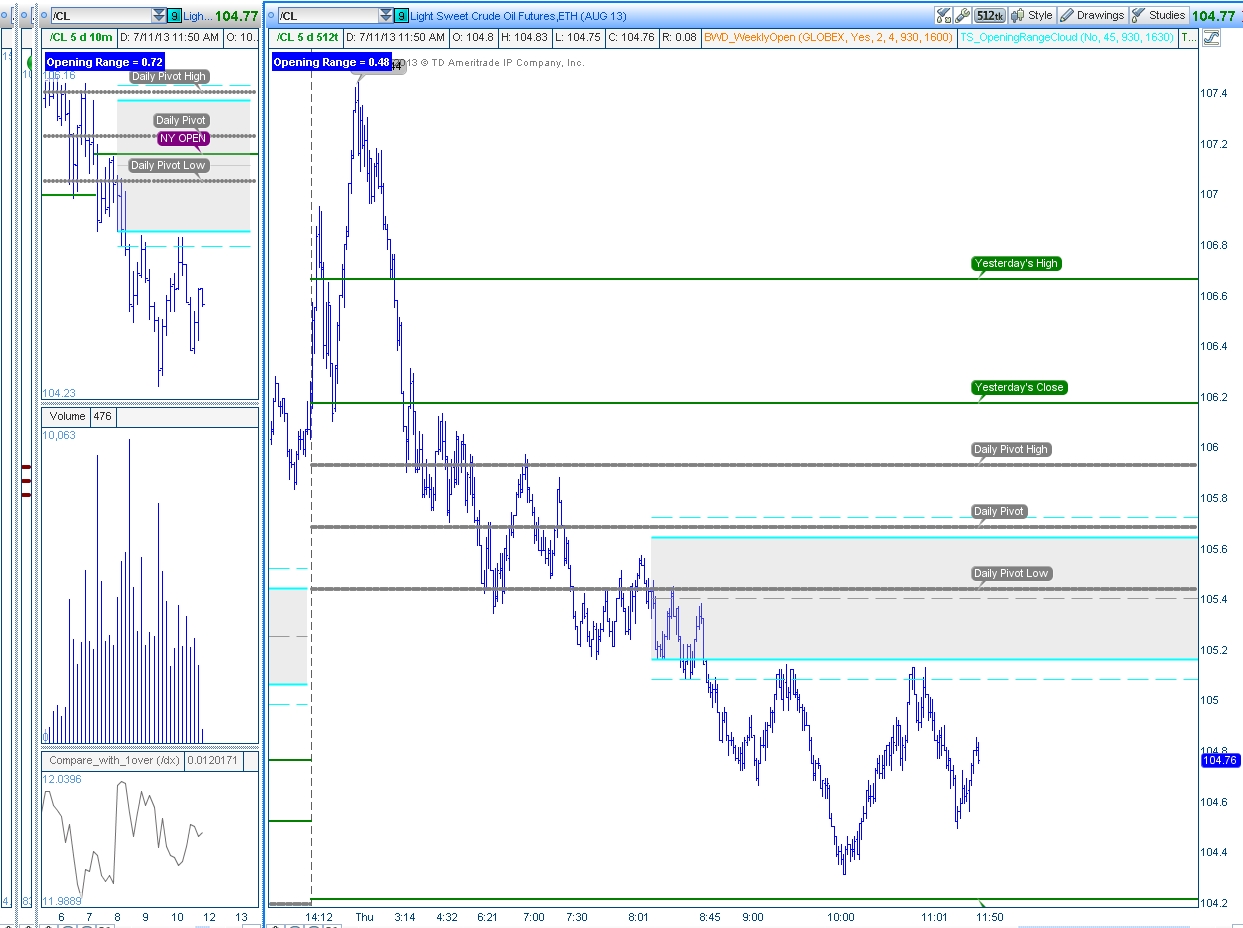Click the NY OPEN purple label
Viewport: 1243px width, 928px height.
click(183, 138)
